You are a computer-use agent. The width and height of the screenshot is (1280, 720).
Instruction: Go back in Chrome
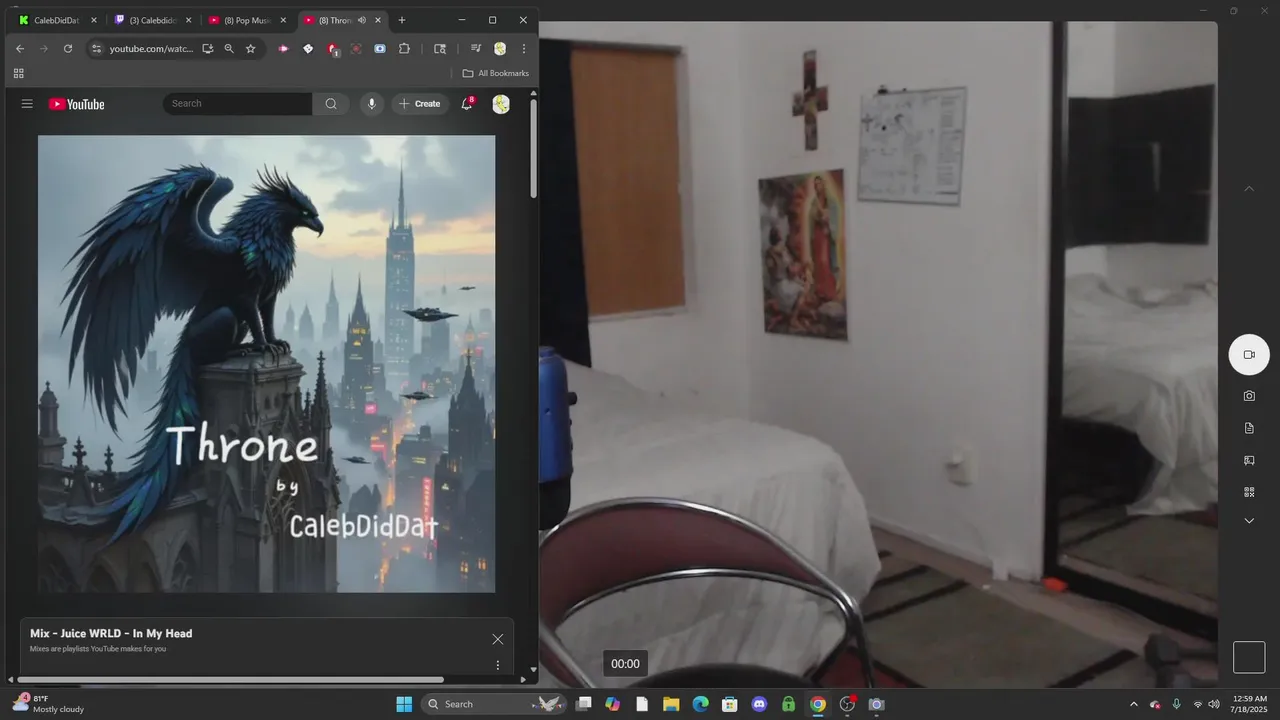point(19,48)
